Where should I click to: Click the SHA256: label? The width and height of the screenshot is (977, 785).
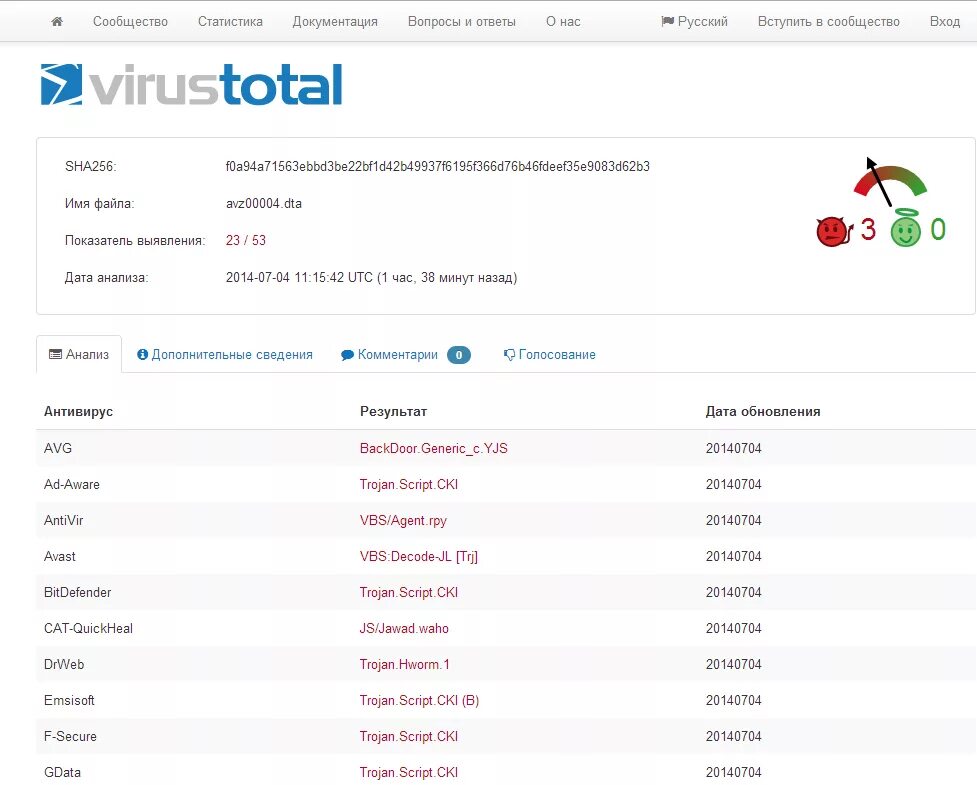[91, 166]
